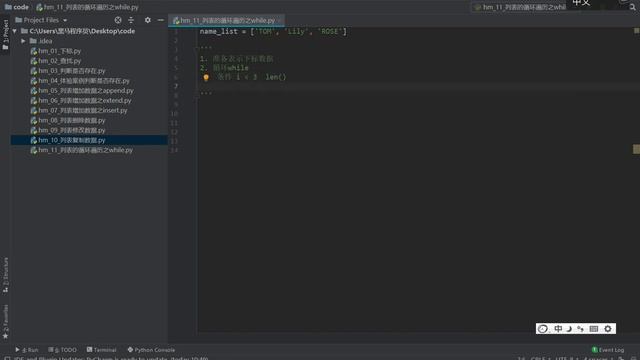Select file hm_09 in project tree

pos(68,130)
